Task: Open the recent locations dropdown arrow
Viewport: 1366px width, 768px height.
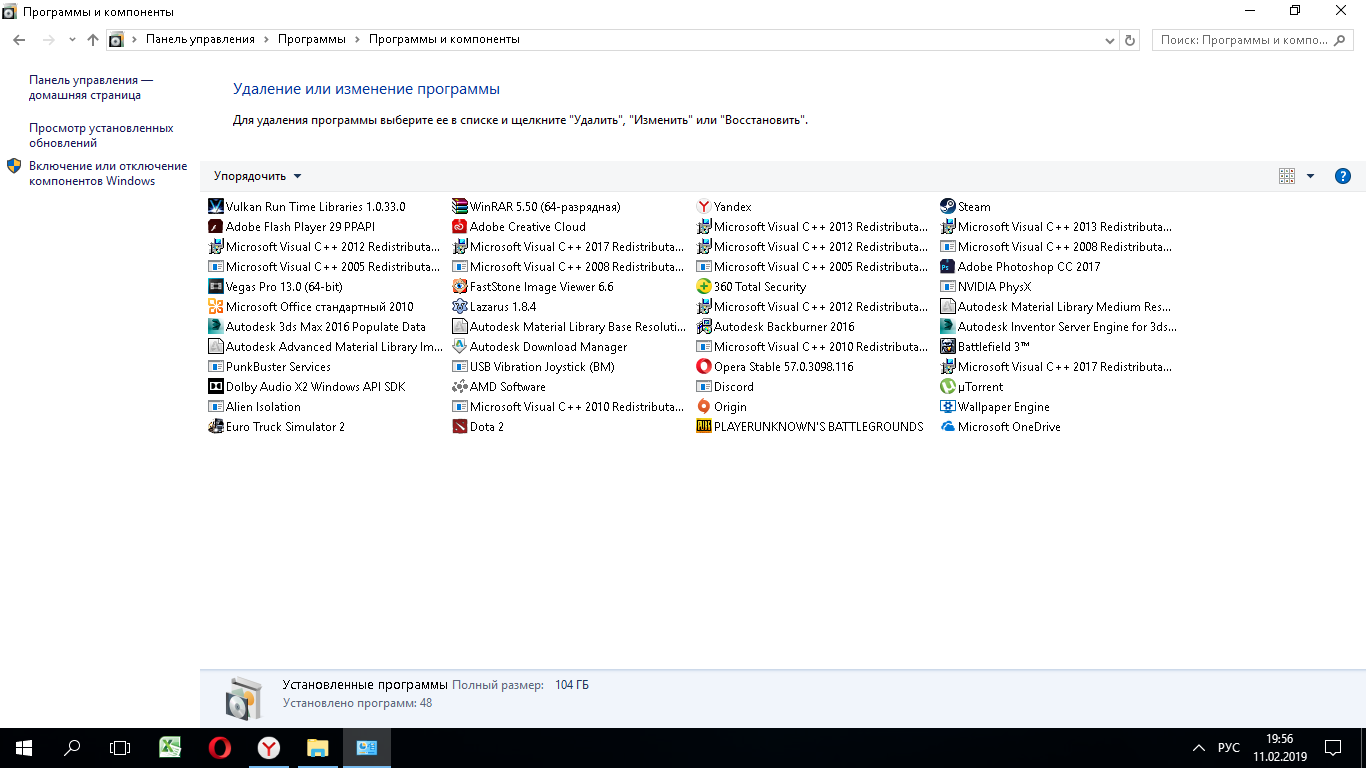Action: (x=72, y=40)
